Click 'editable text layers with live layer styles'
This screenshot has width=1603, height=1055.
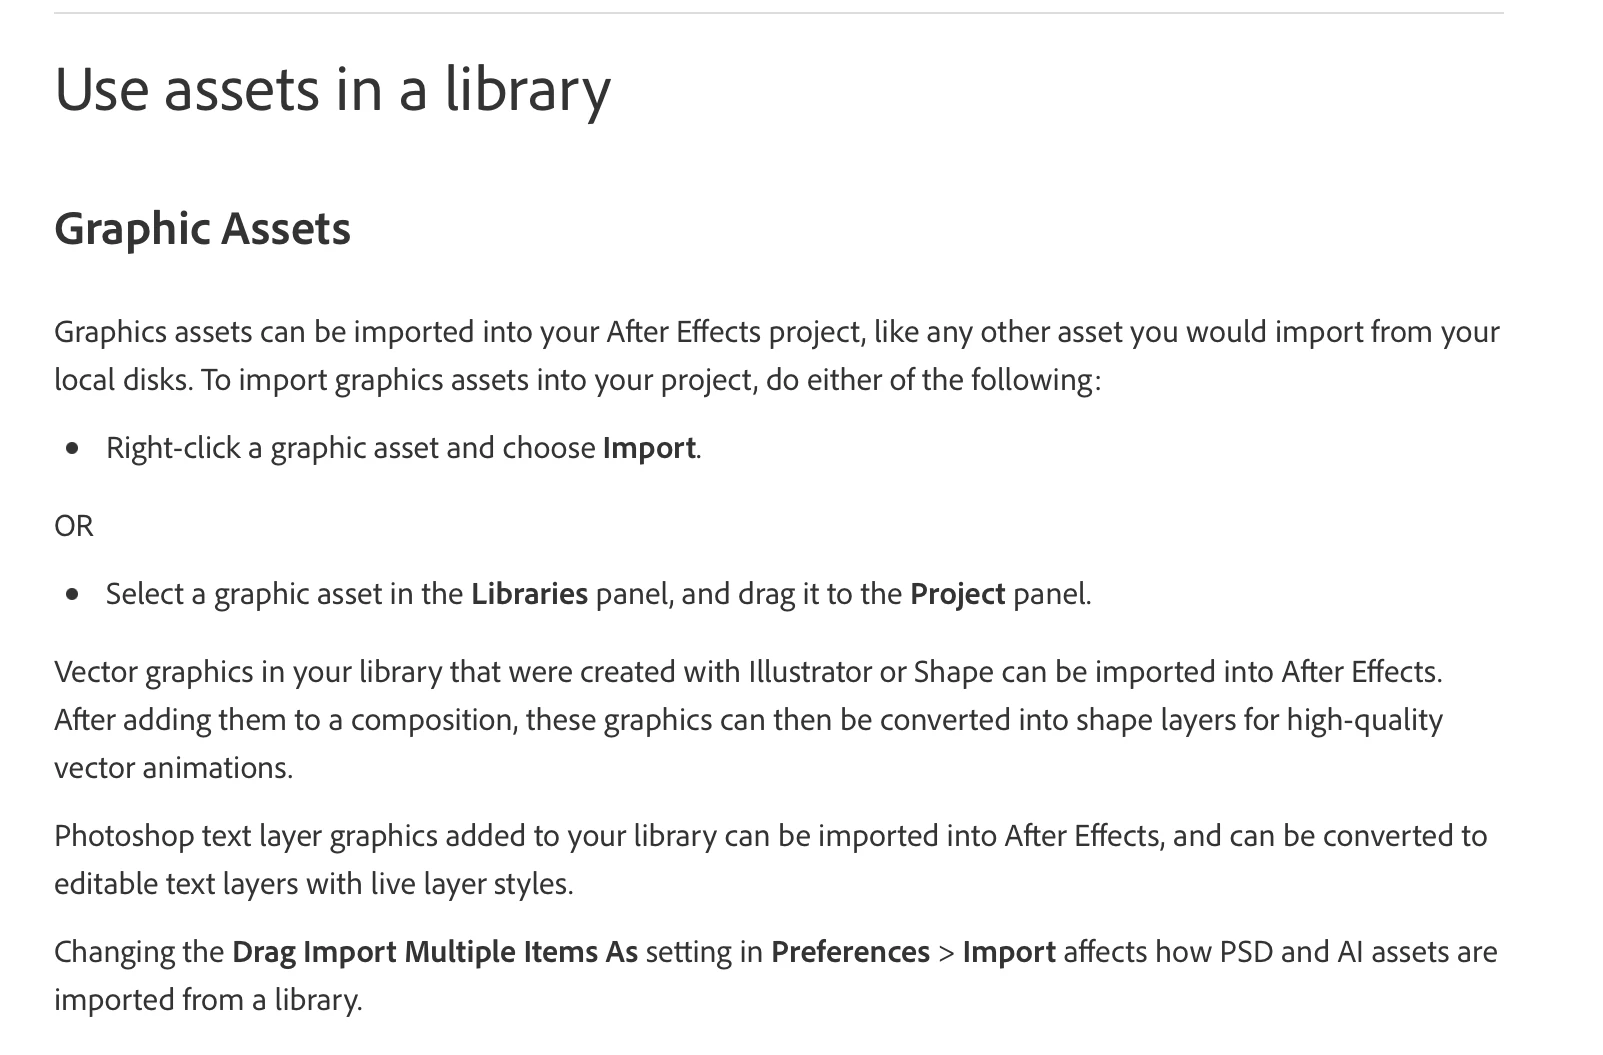click(314, 884)
